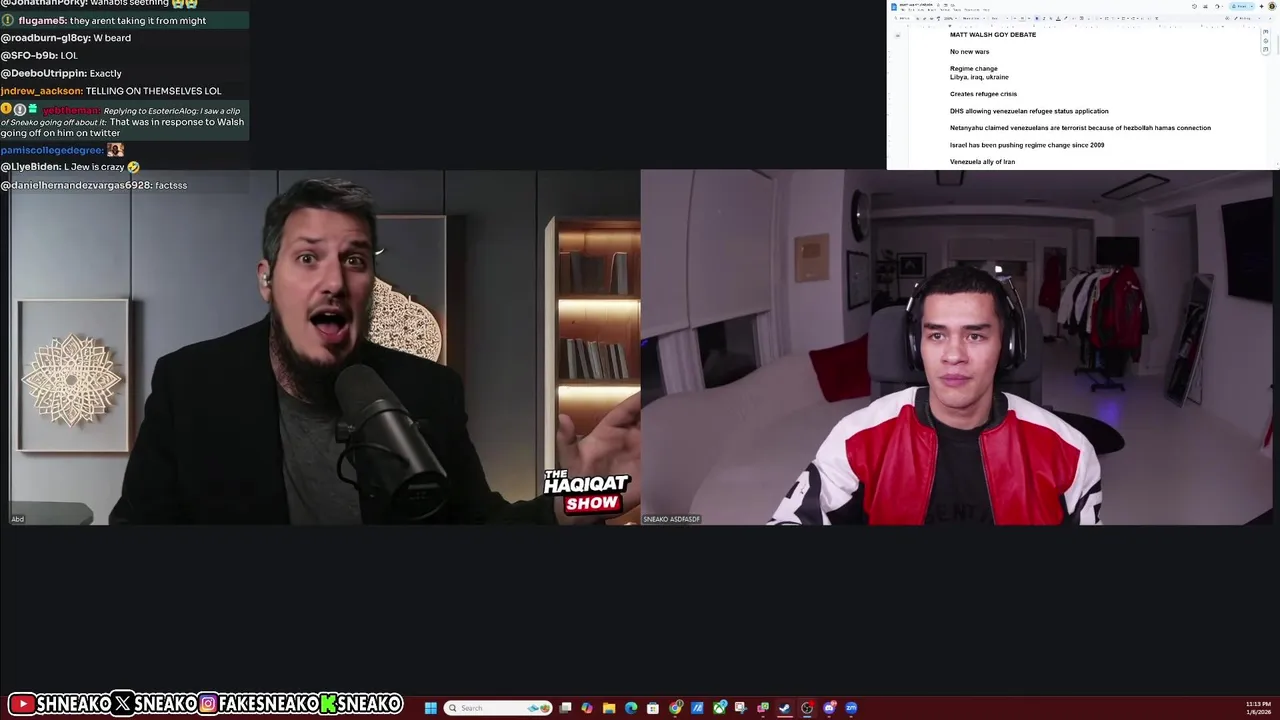Click 'Israel has been pushing regime change' line

click(1027, 145)
